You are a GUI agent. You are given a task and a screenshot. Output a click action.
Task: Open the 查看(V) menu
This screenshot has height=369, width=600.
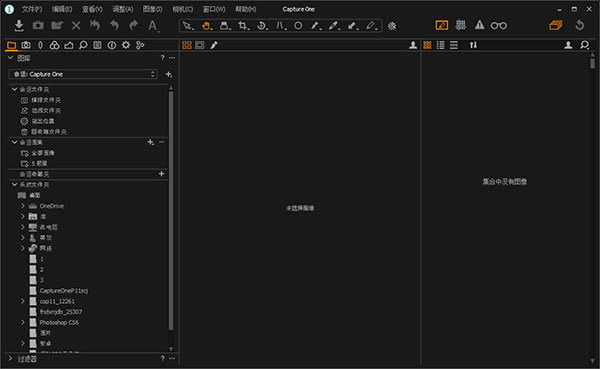point(92,9)
